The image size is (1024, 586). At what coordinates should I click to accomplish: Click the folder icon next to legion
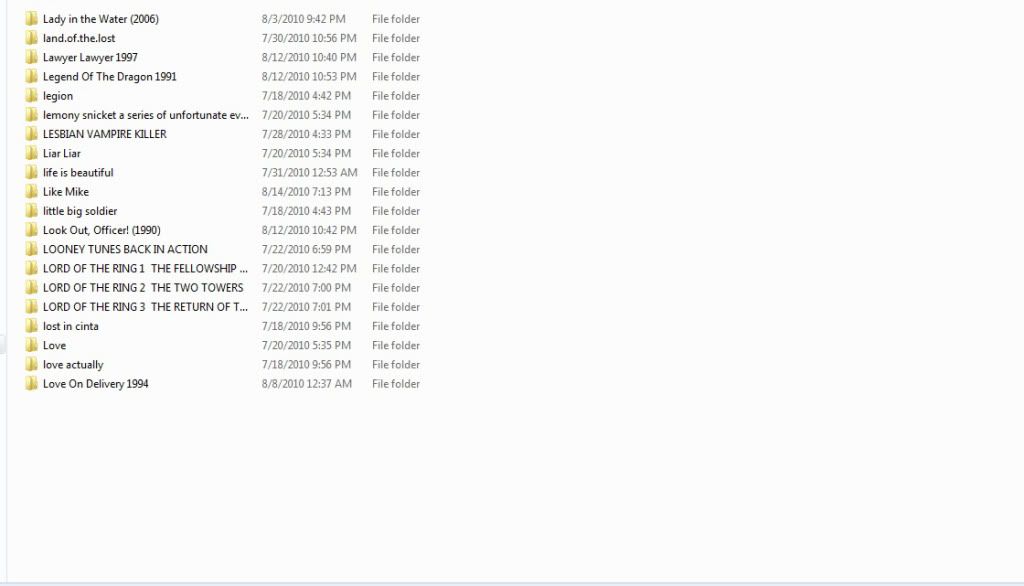point(31,95)
